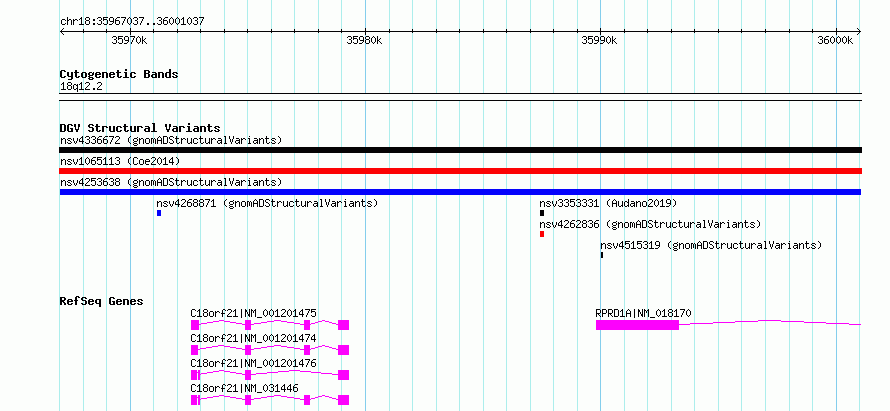Select the last exon of NM_001201475 transcript
The image size is (890, 411).
[343, 325]
